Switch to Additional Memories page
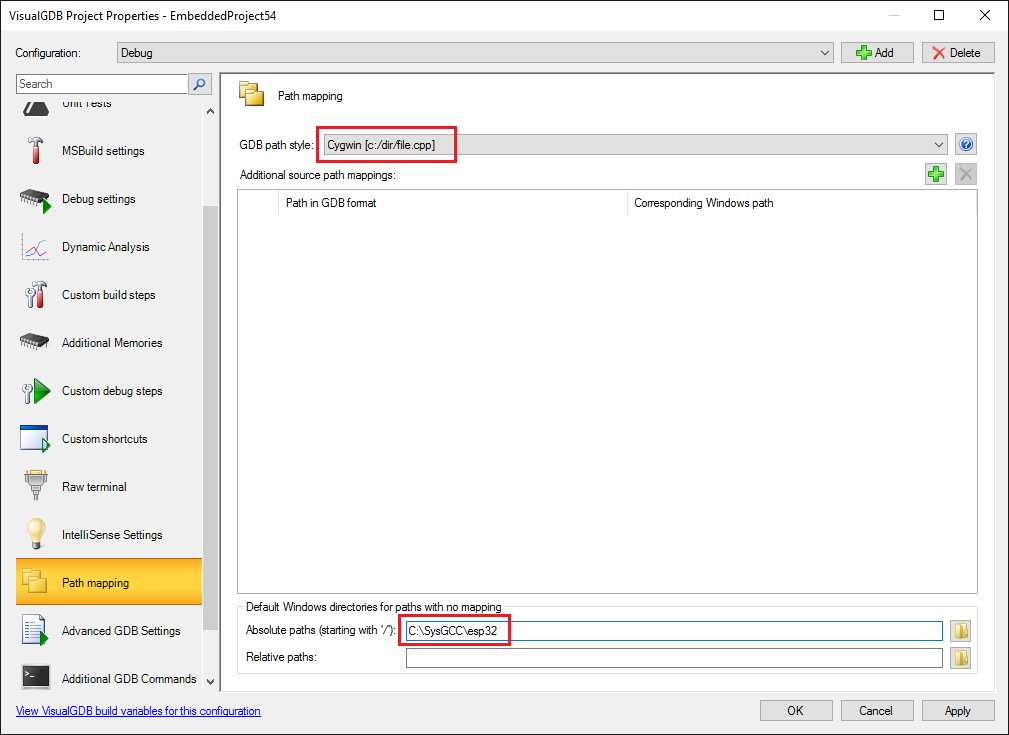 point(109,343)
